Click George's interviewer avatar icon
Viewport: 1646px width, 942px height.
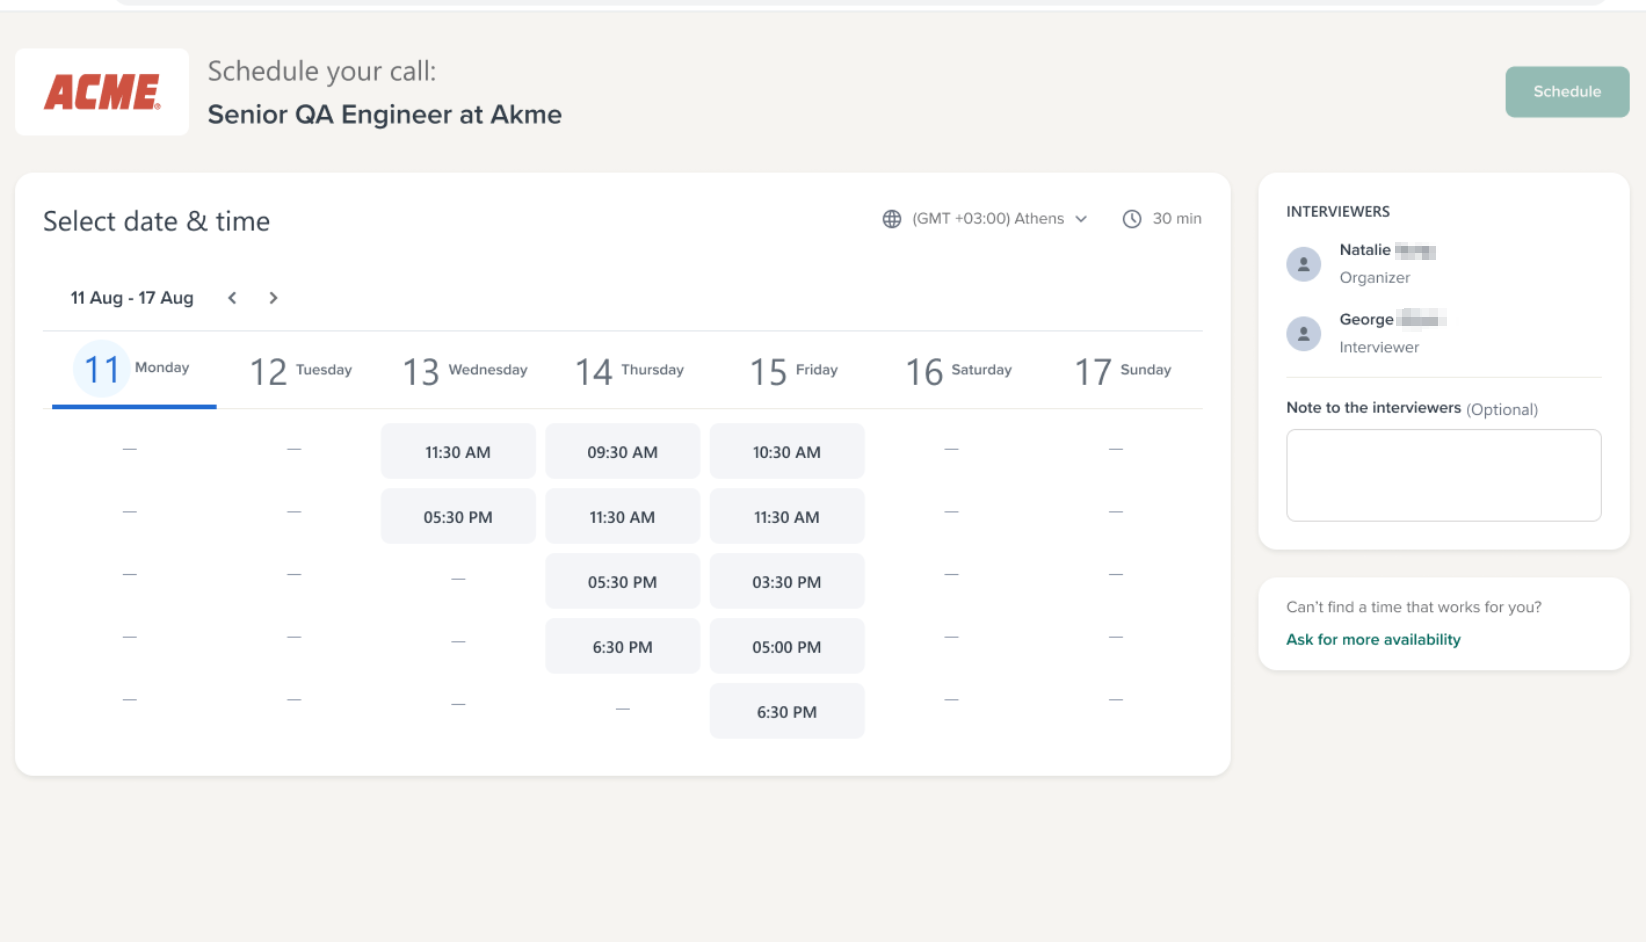pos(1303,333)
